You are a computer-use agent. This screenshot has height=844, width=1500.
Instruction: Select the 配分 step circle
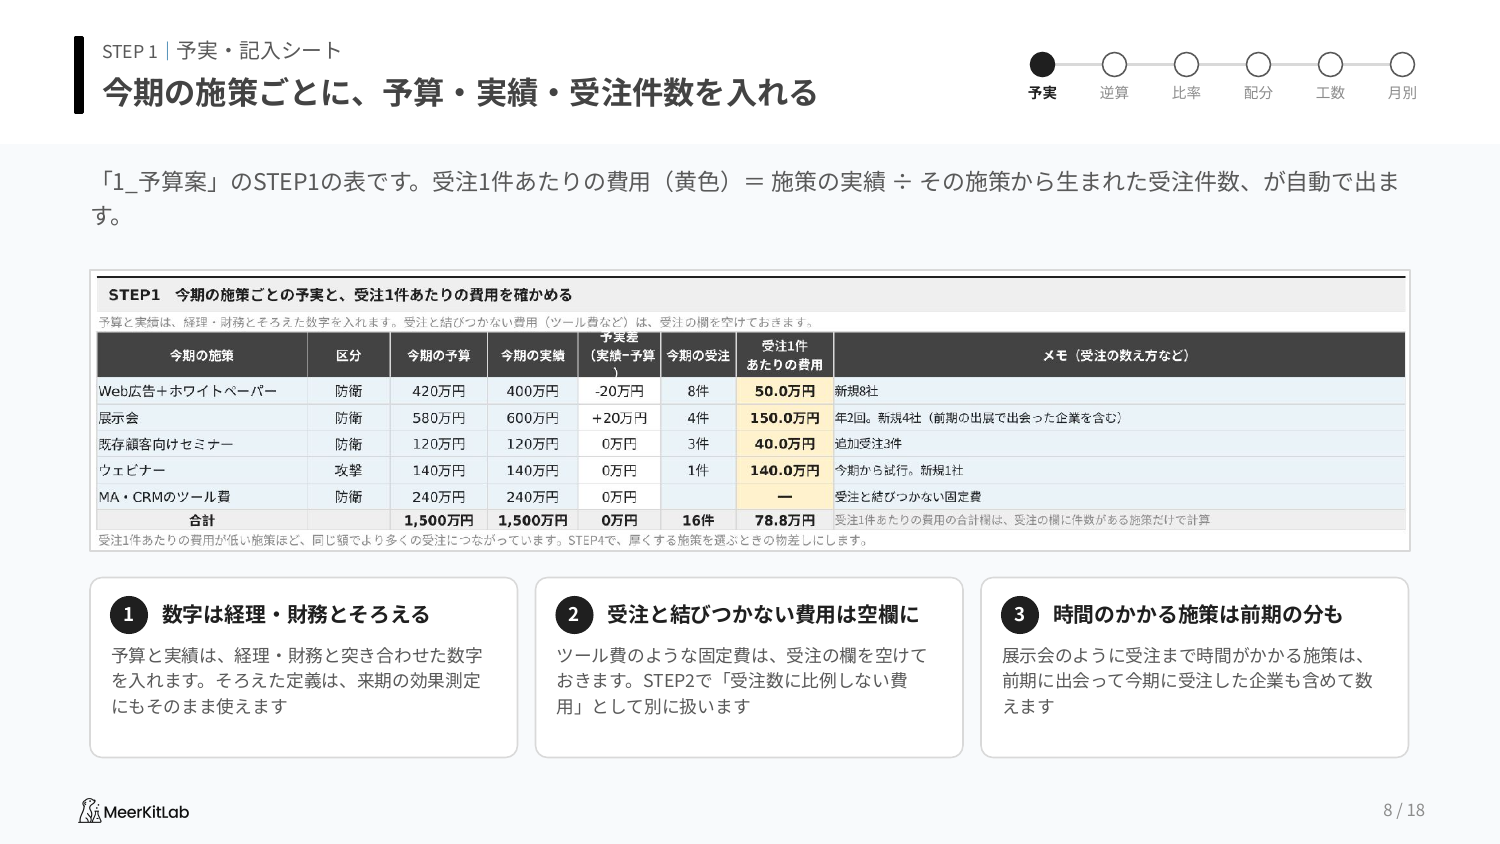coord(1258,65)
